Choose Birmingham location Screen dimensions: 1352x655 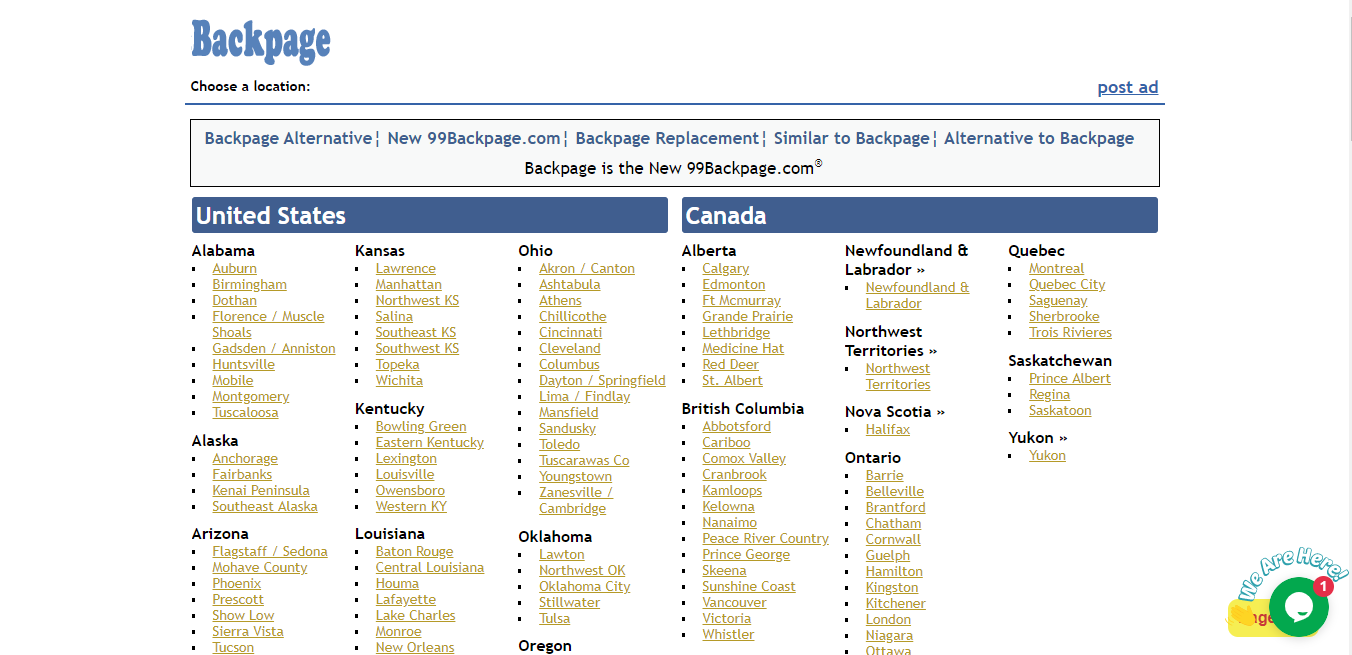[x=249, y=285]
